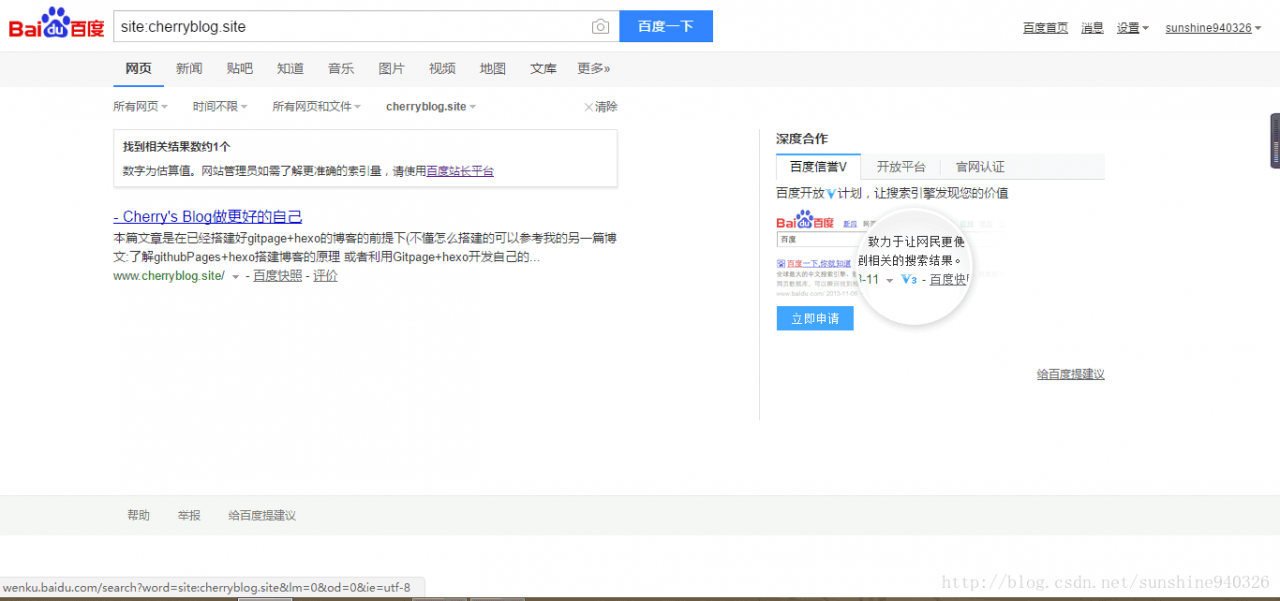Click the 找到相关结果数约1个 text
Image resolution: width=1280 pixels, height=601 pixels.
[177, 146]
